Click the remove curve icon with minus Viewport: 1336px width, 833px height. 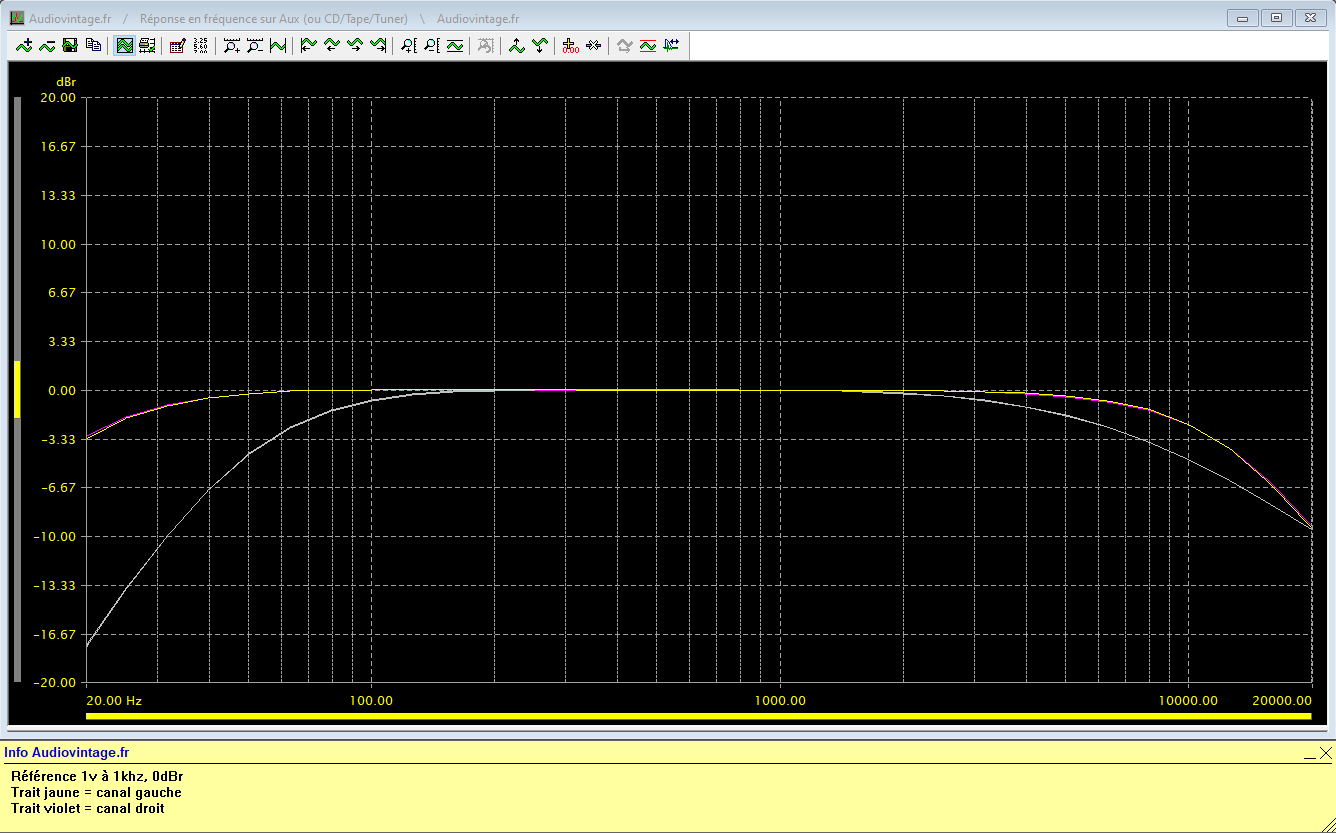tap(47, 45)
